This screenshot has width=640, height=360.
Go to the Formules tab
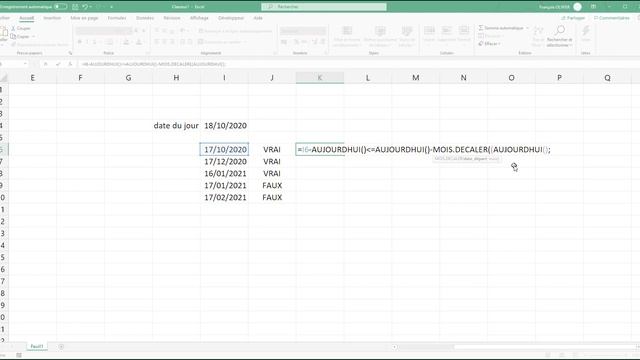(x=117, y=18)
